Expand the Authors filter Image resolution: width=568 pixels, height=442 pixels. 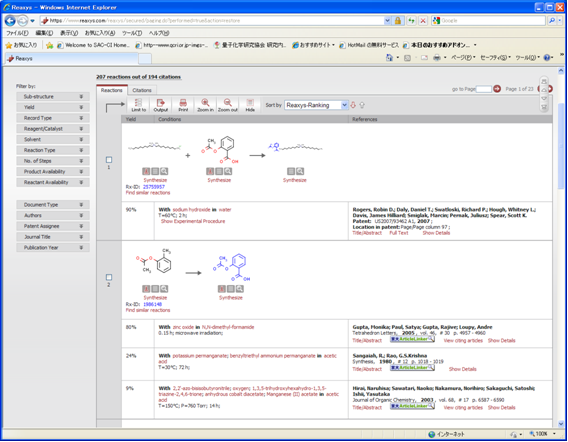tap(53, 216)
